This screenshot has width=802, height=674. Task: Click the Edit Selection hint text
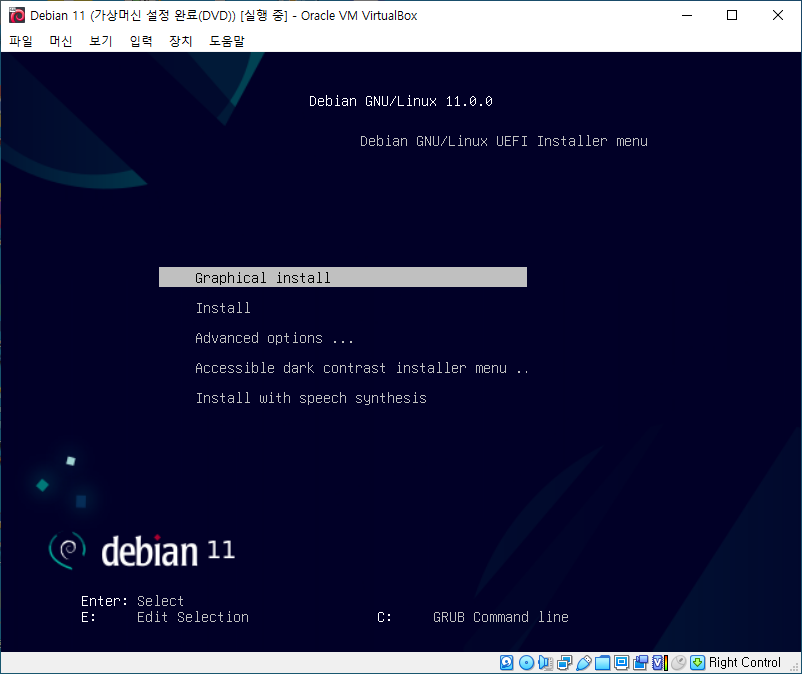coord(193,617)
